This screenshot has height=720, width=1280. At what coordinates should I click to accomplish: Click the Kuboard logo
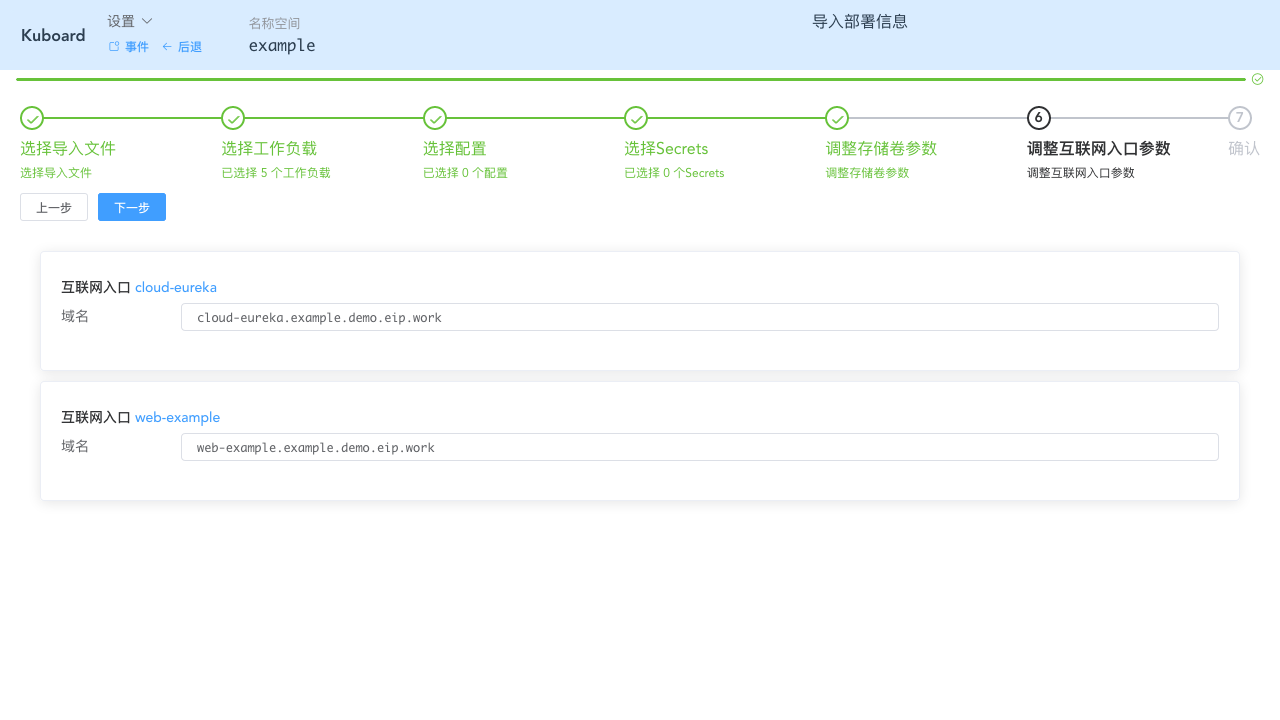tap(52, 35)
